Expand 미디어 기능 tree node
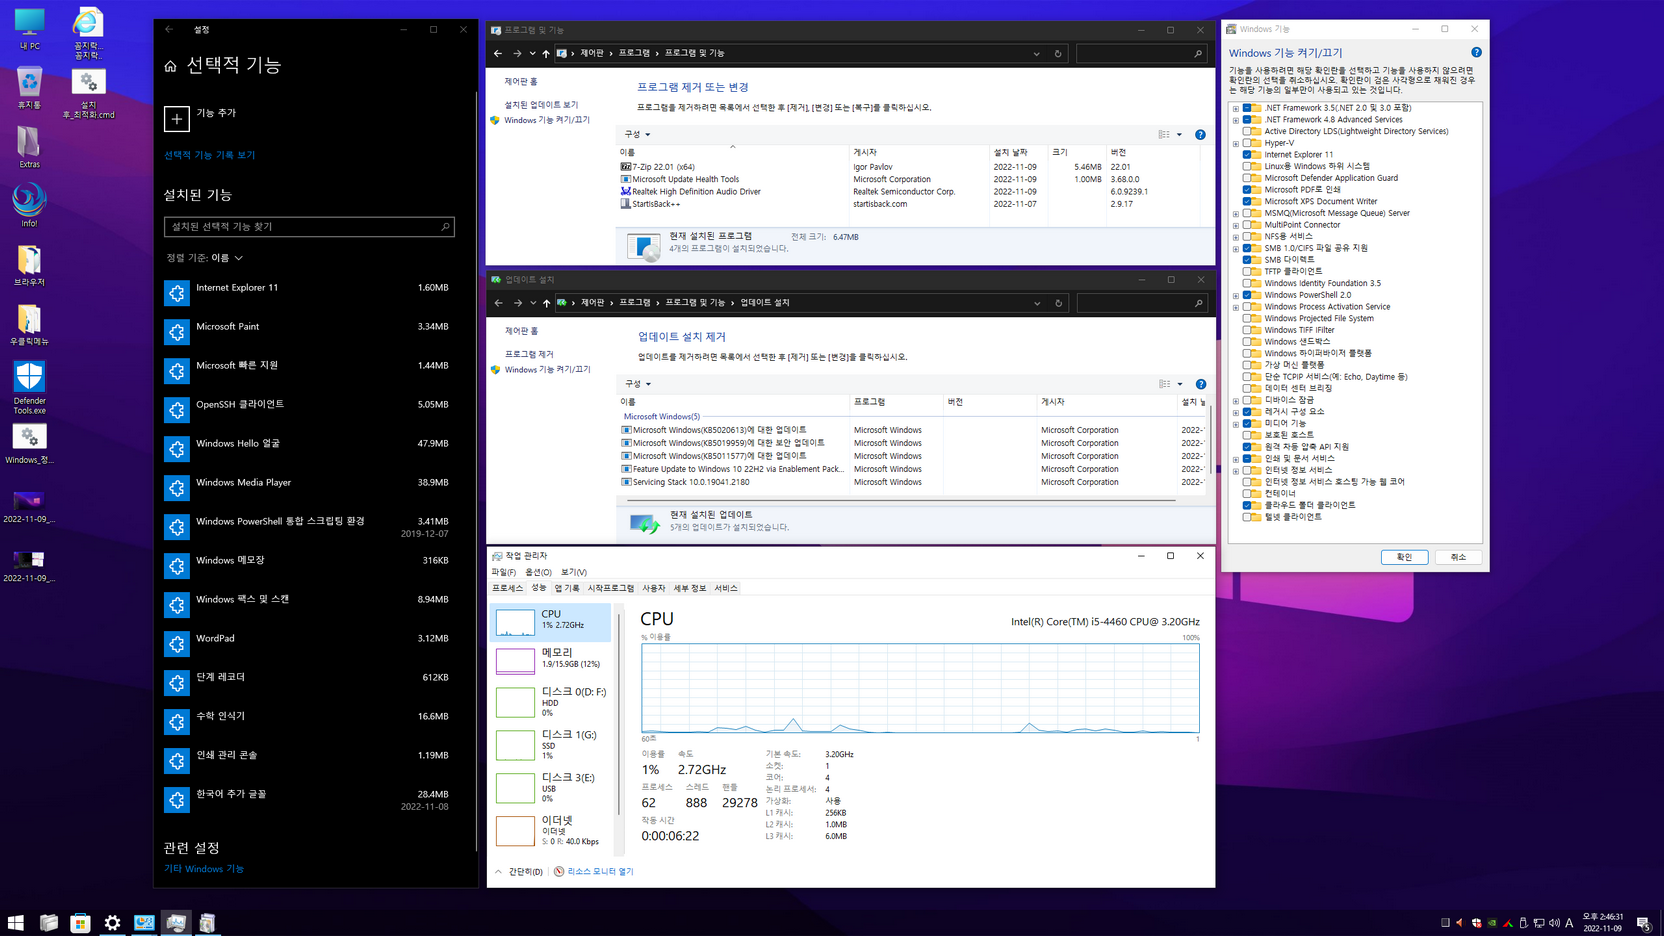 pyautogui.click(x=1236, y=424)
